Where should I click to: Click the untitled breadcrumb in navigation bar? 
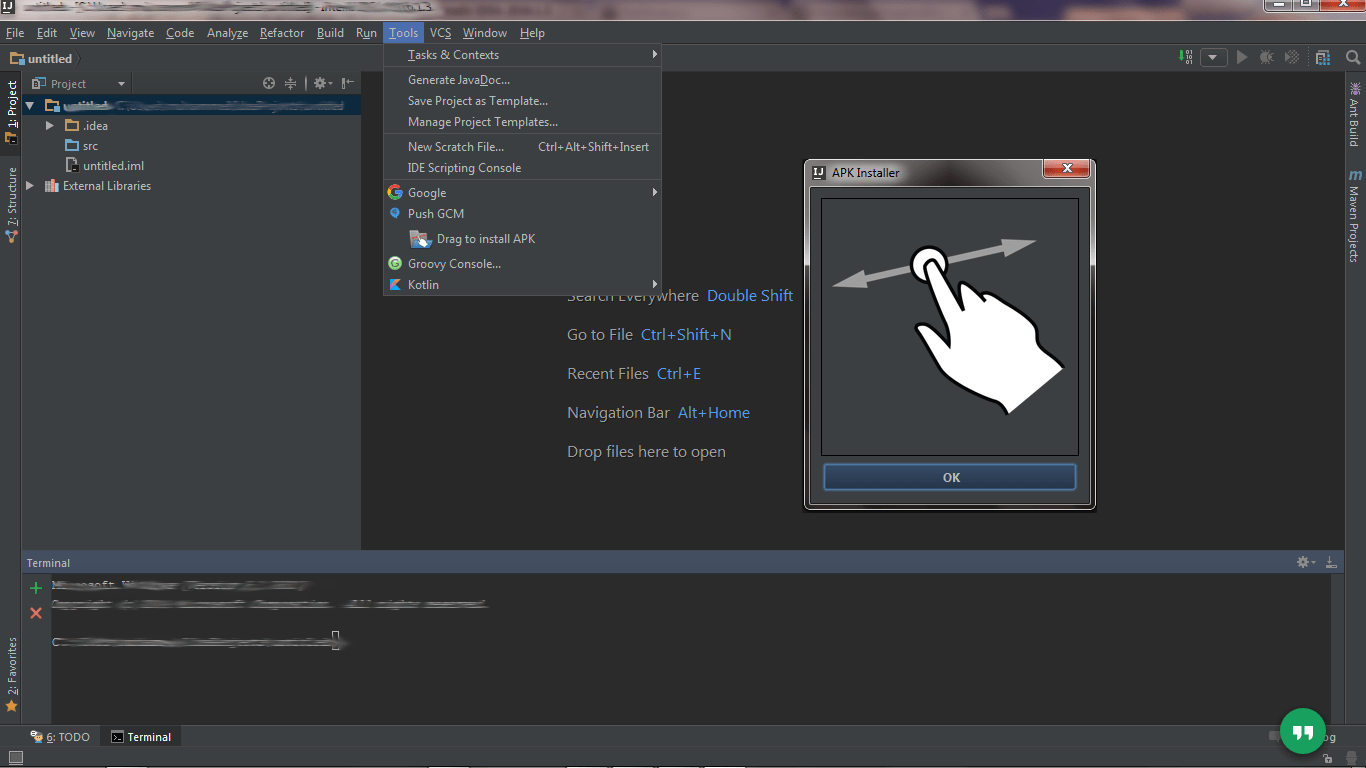point(42,59)
